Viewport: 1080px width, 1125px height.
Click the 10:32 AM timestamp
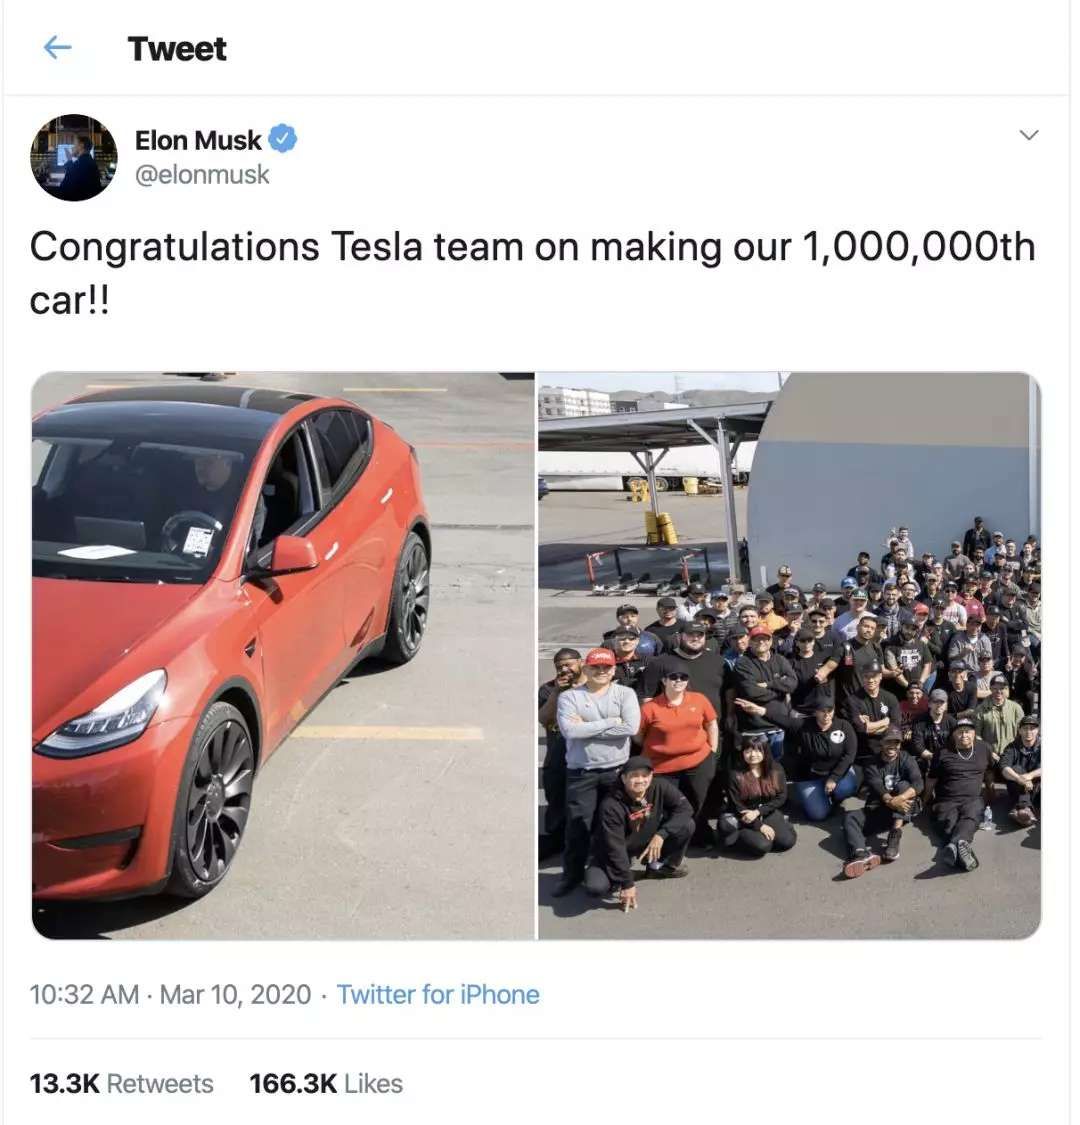[x=84, y=994]
